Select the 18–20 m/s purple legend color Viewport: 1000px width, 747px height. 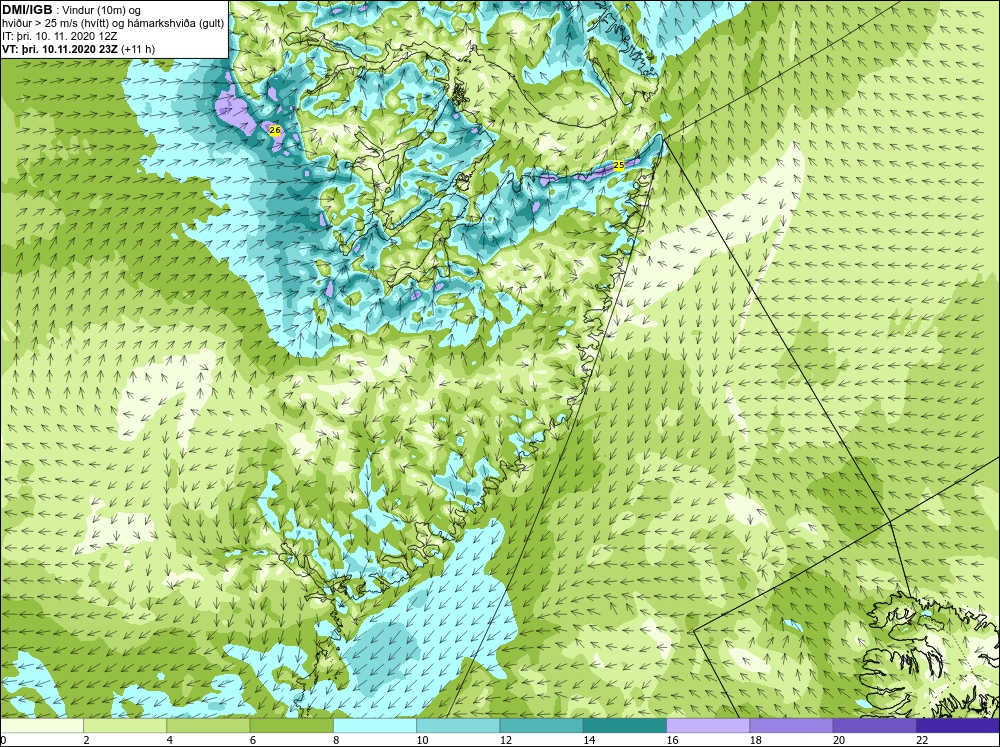(791, 726)
